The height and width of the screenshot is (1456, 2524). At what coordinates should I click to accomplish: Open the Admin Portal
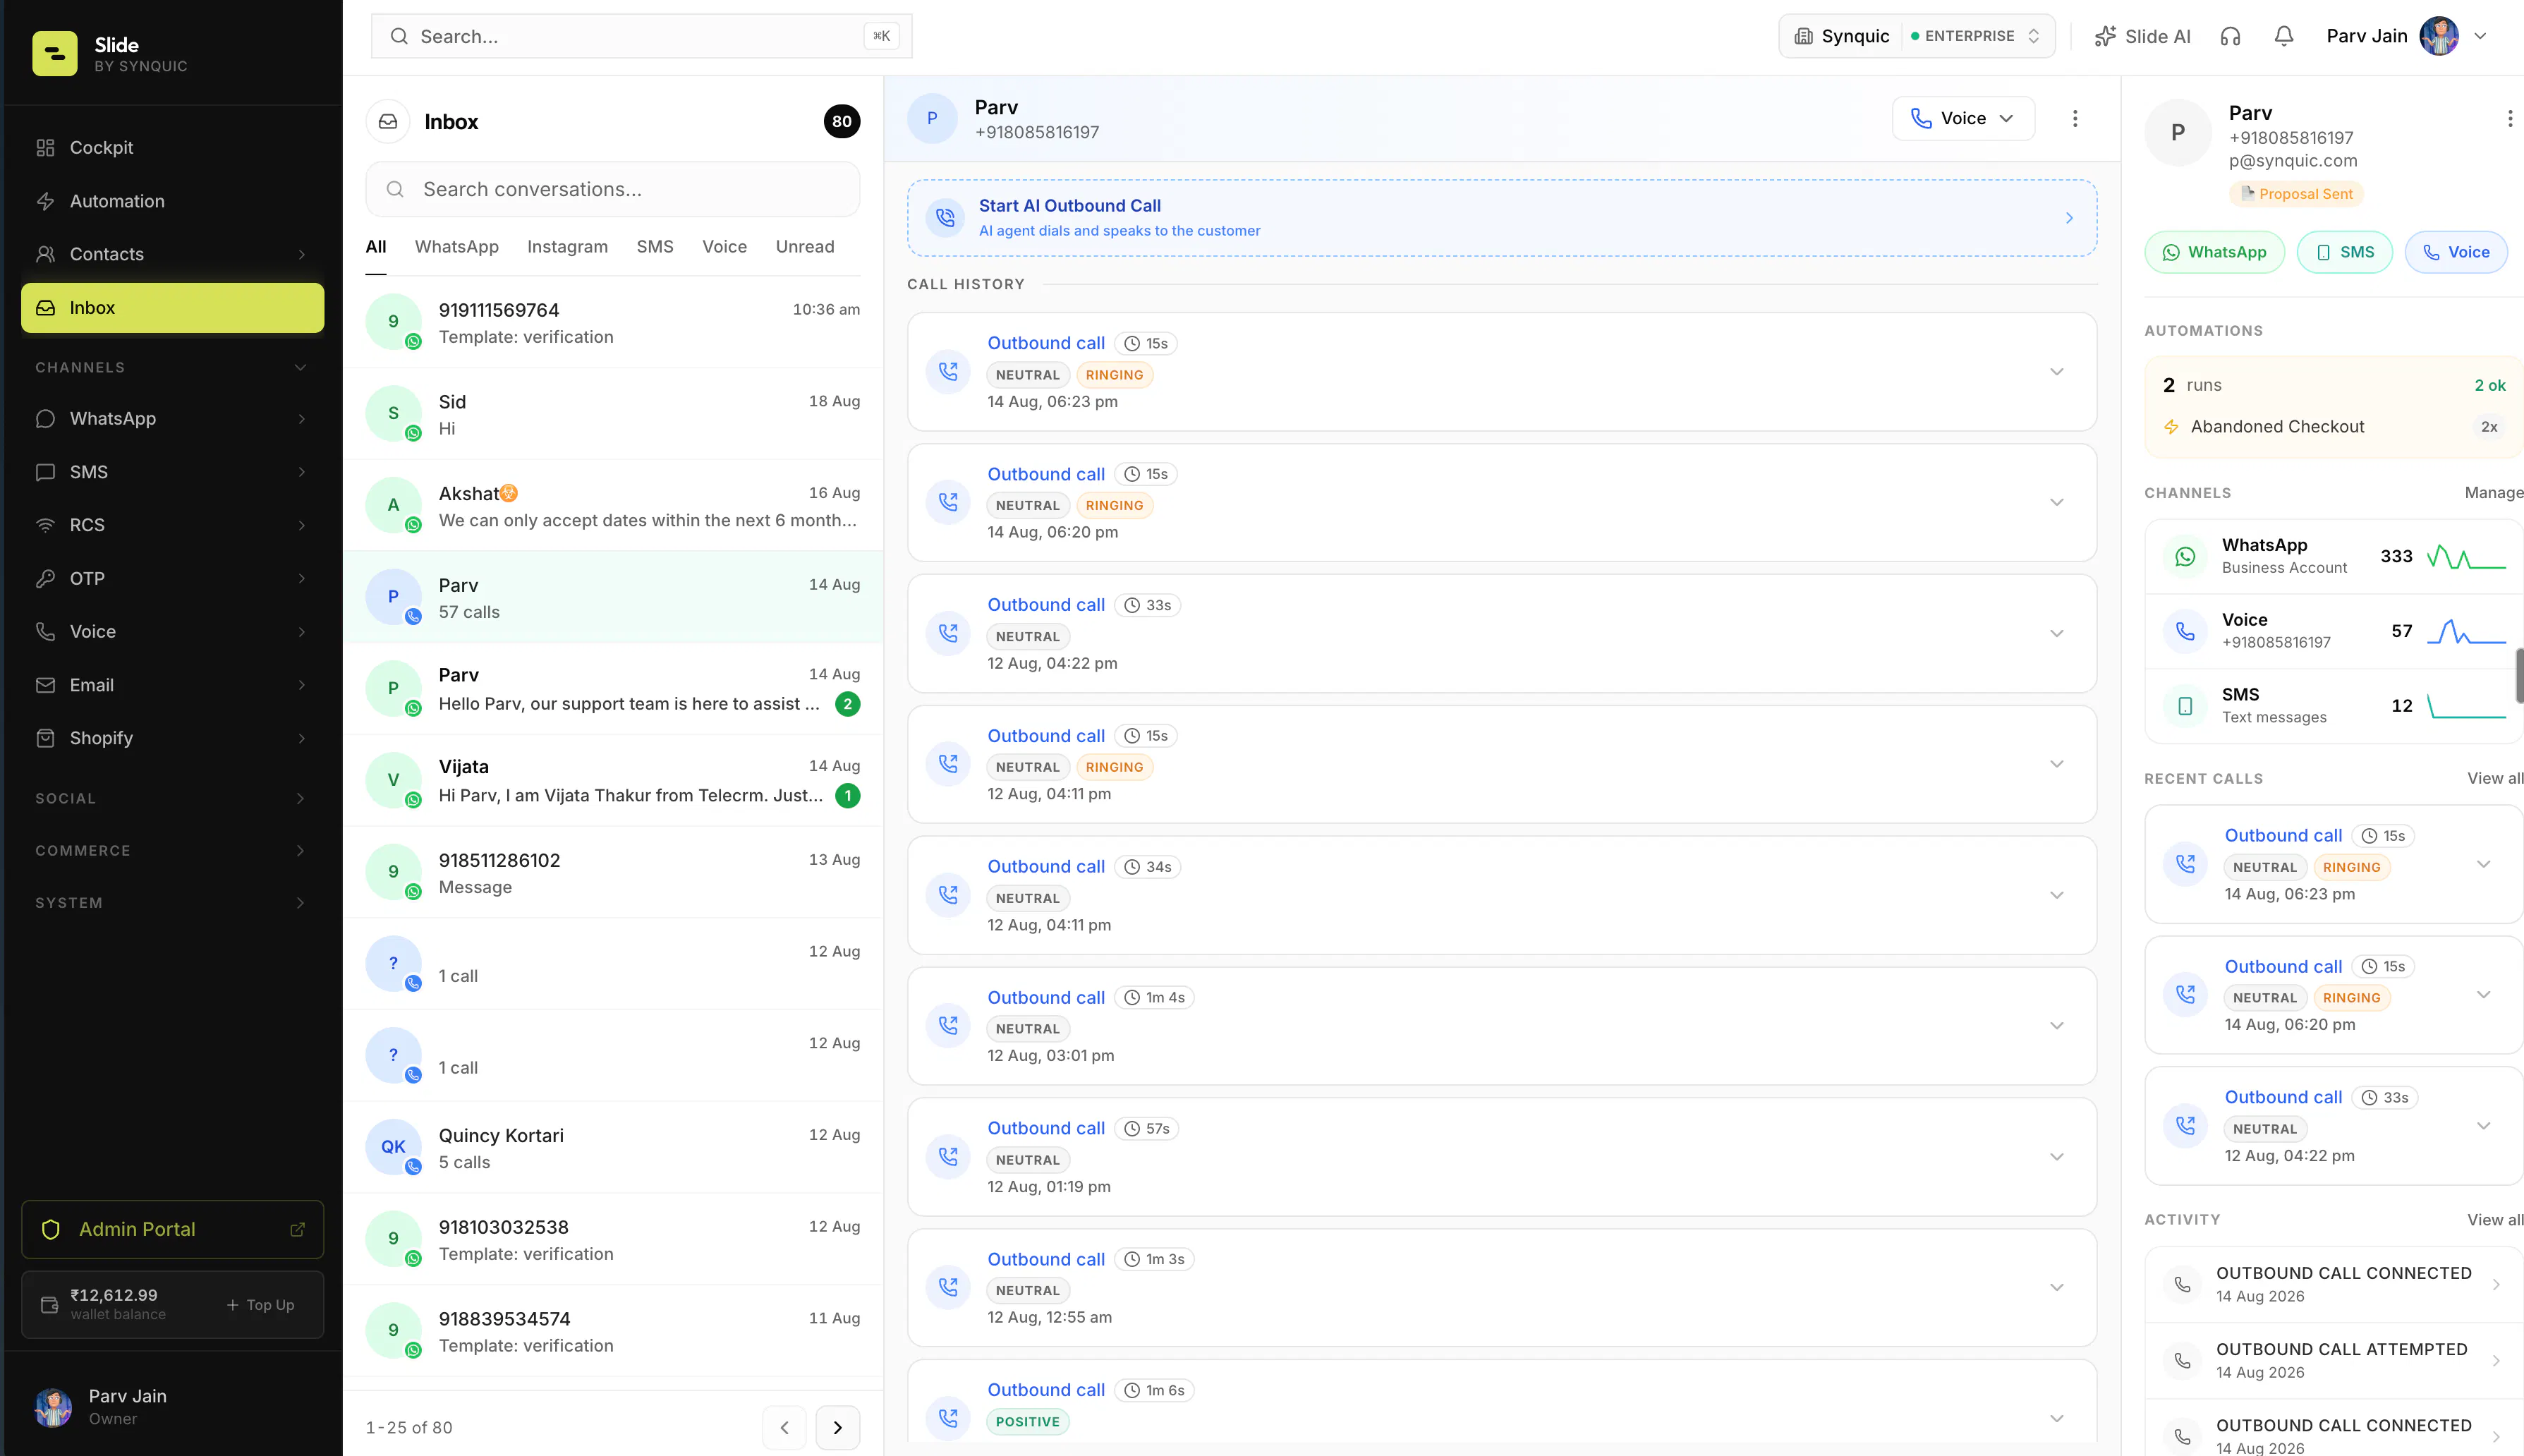click(172, 1229)
